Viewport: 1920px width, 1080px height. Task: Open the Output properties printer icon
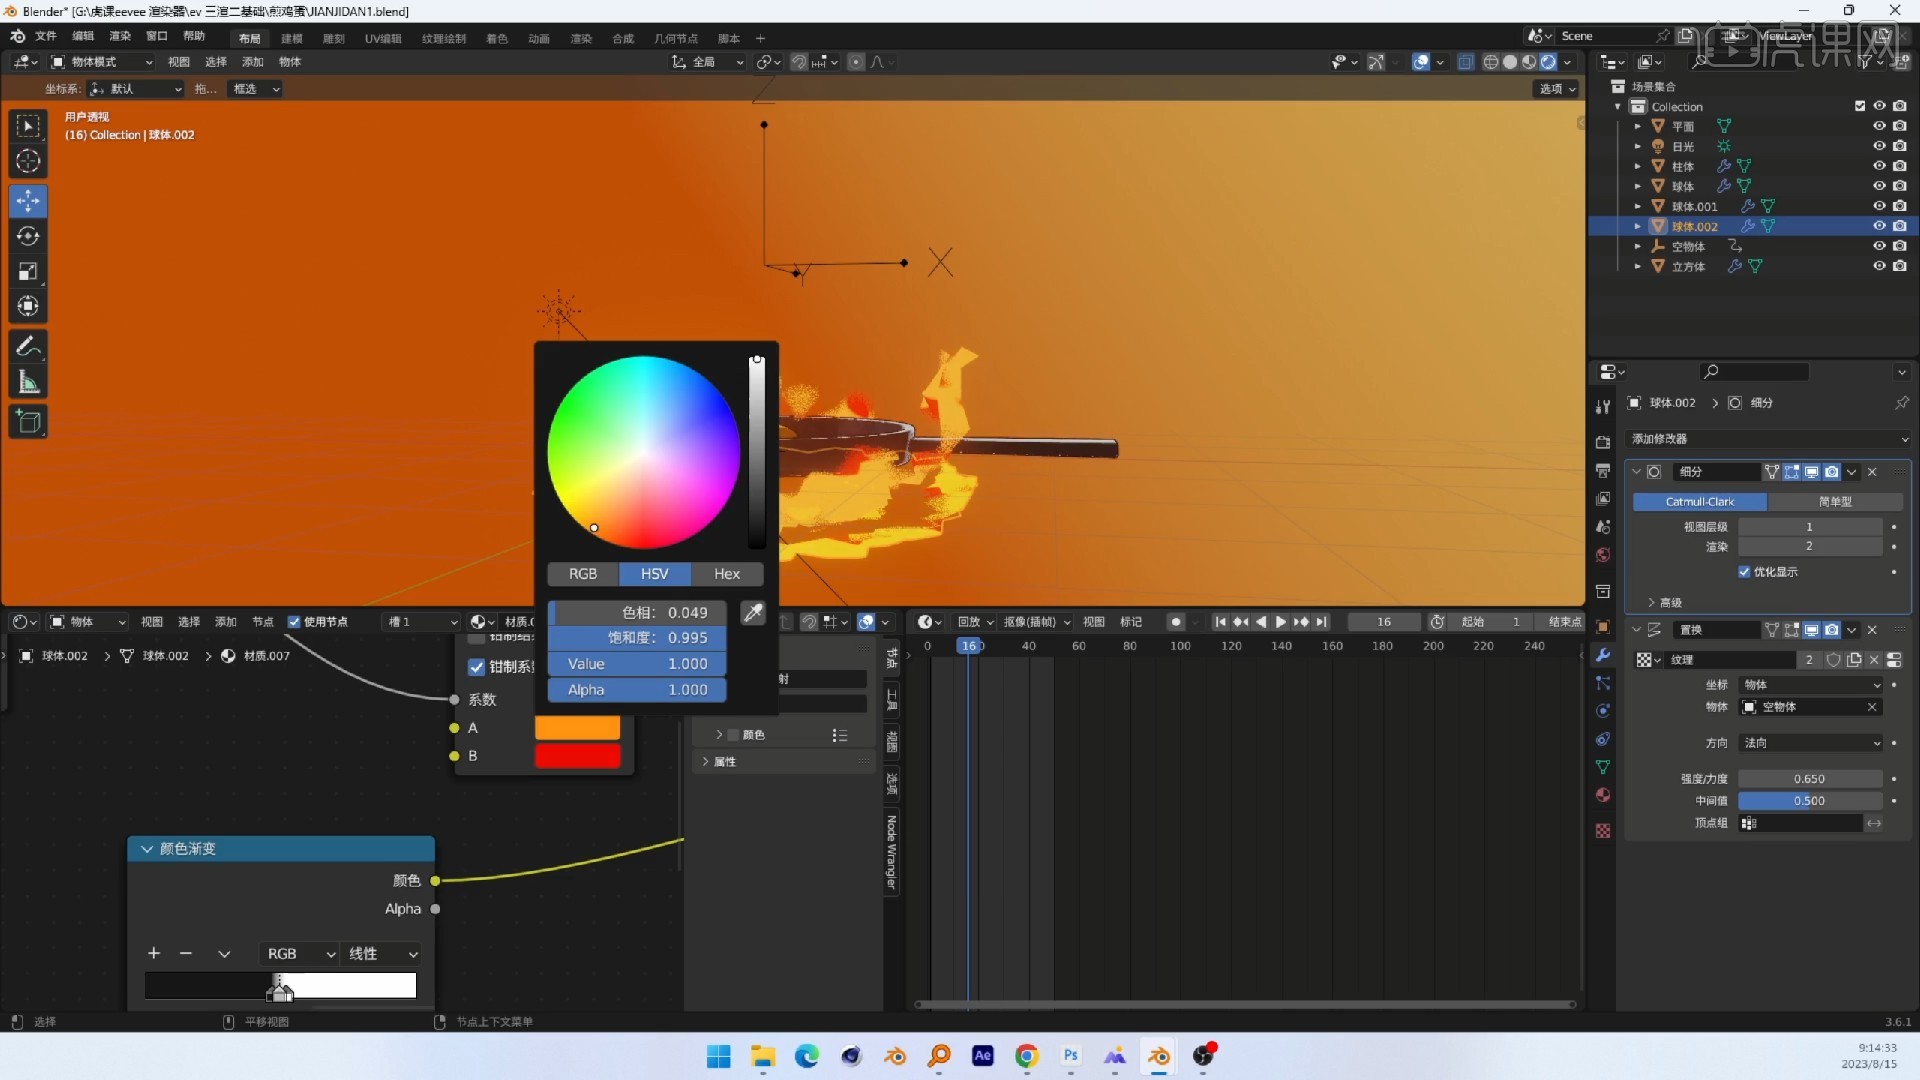click(x=1603, y=470)
